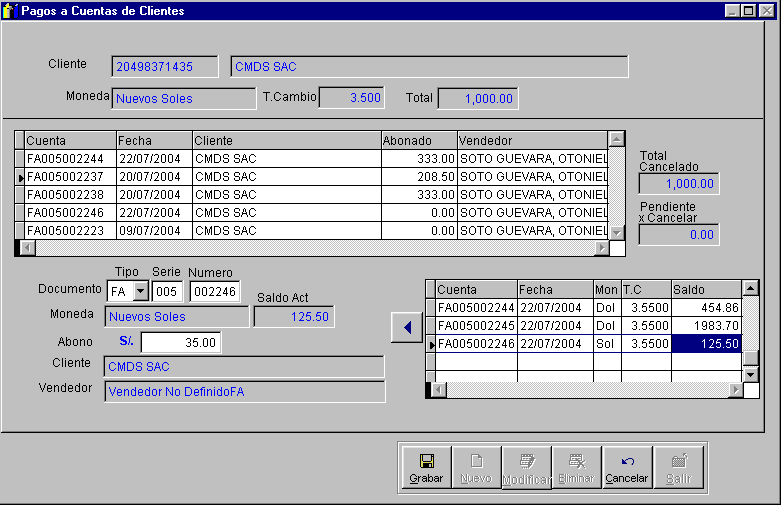The width and height of the screenshot is (781, 505).
Task: Click the Eliminar toolbar button
Action: pyautogui.click(x=577, y=467)
